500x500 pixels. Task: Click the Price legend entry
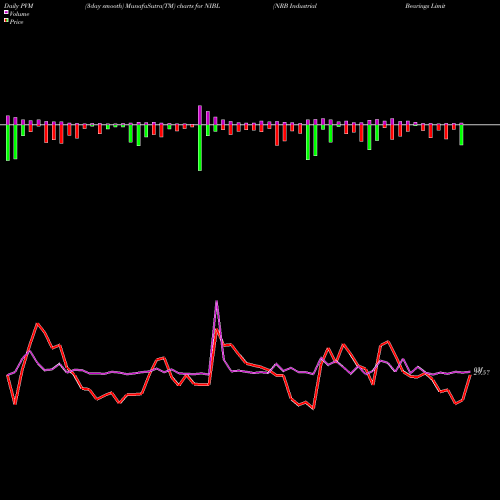pyautogui.click(x=14, y=22)
